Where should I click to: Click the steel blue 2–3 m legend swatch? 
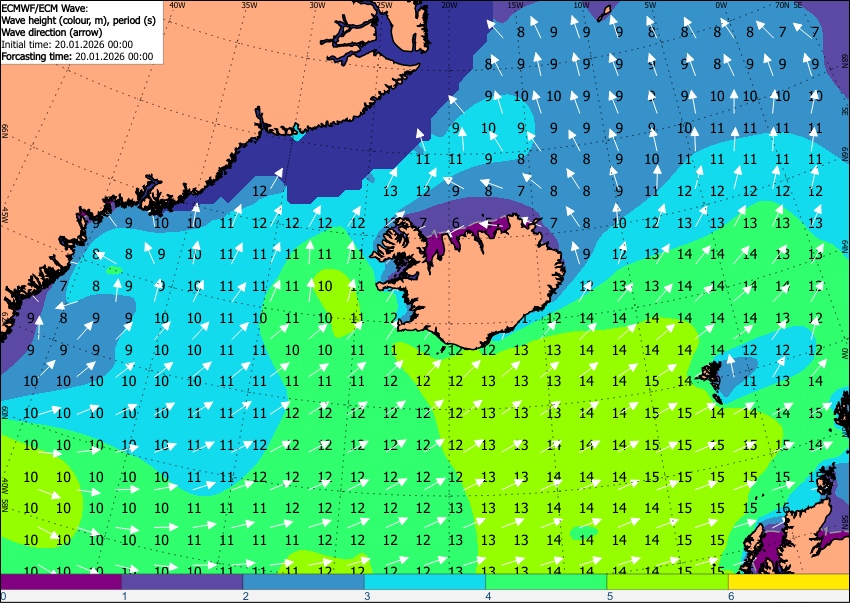point(304,582)
